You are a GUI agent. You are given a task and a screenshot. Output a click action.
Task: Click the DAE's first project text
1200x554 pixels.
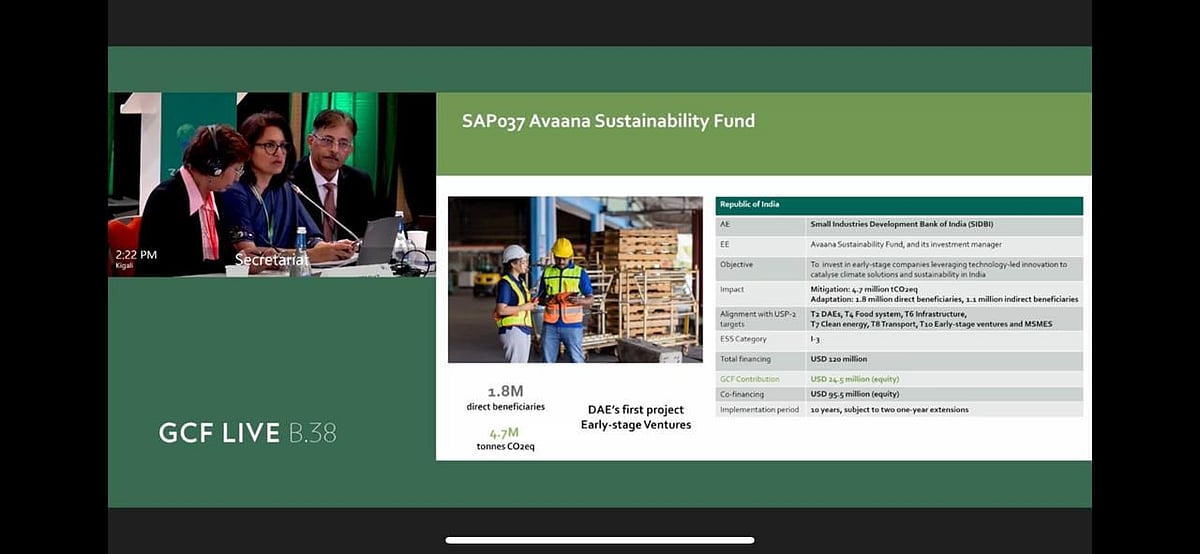point(635,417)
